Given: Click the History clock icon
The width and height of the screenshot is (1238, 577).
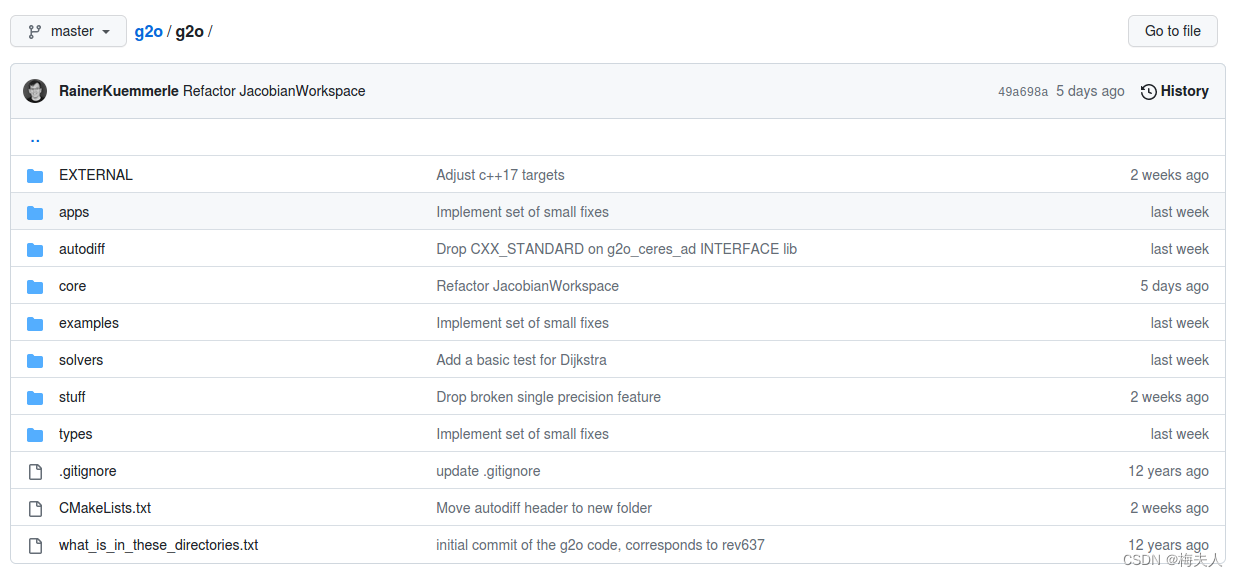Looking at the screenshot, I should [x=1148, y=91].
